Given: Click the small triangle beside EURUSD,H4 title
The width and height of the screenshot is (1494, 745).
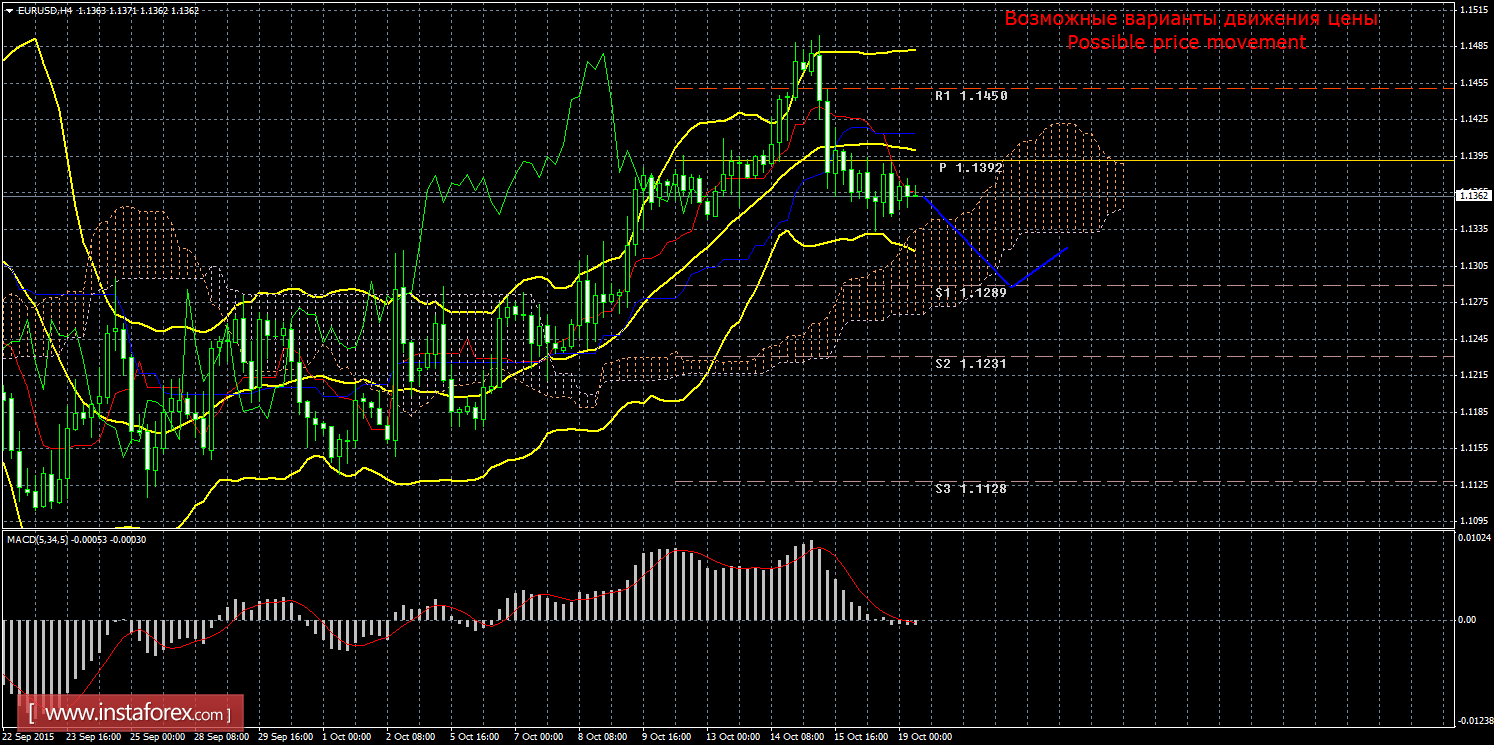Looking at the screenshot, I should 10,11.
